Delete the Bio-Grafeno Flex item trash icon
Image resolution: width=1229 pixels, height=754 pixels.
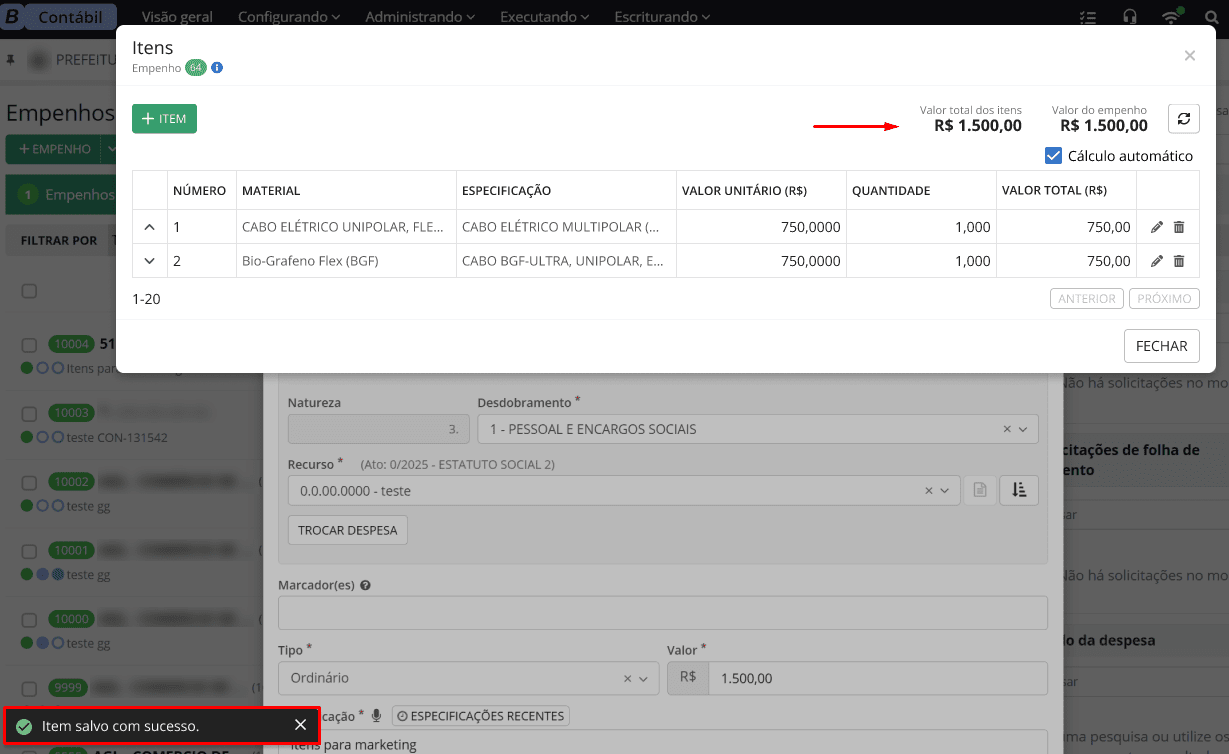pos(1179,261)
